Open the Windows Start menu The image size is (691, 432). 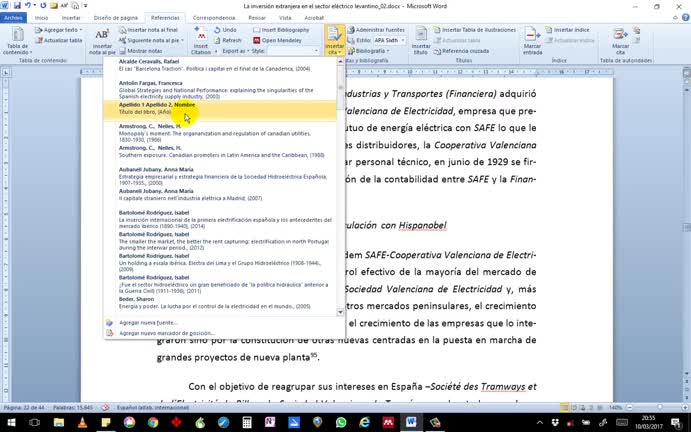11,423
